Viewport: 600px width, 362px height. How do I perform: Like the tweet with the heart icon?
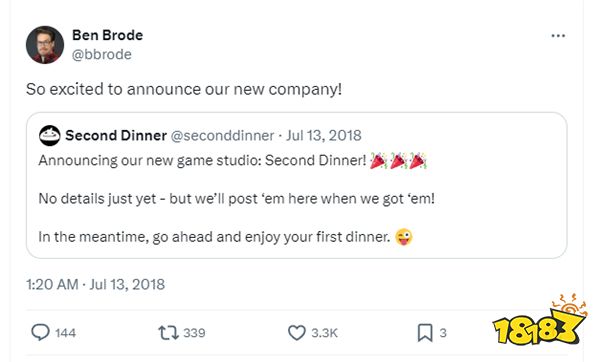pyautogui.click(x=297, y=333)
